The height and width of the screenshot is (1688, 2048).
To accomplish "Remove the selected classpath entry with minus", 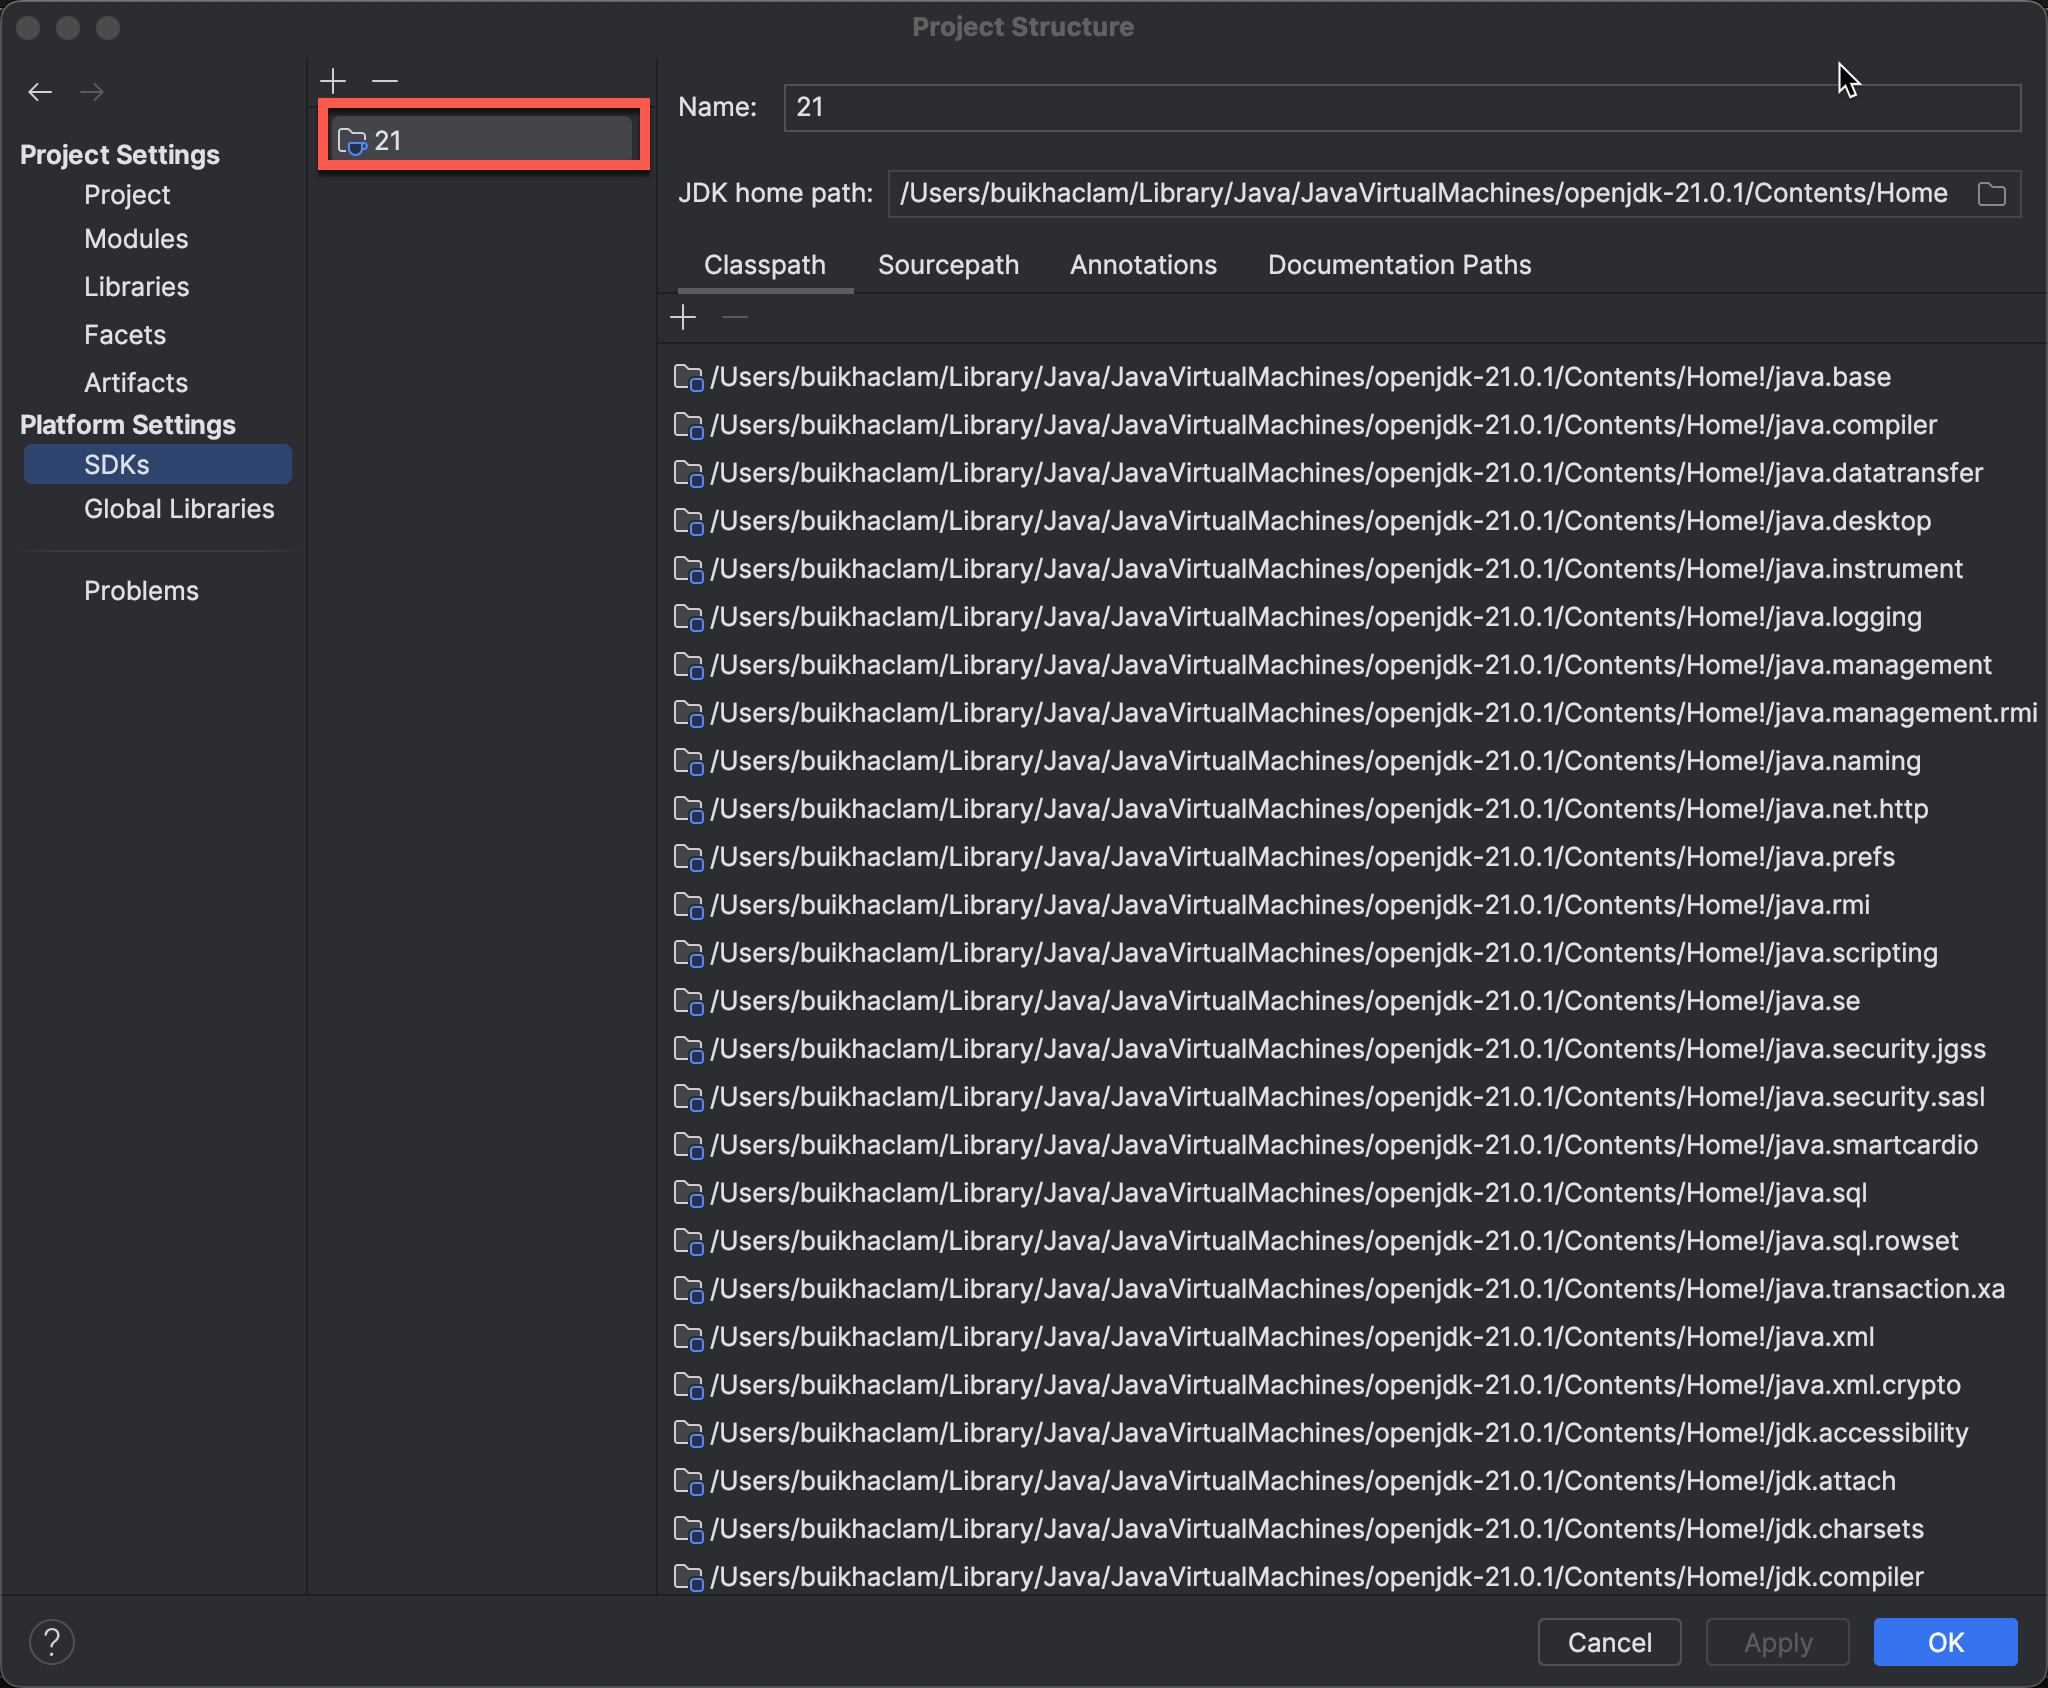I will click(x=735, y=318).
